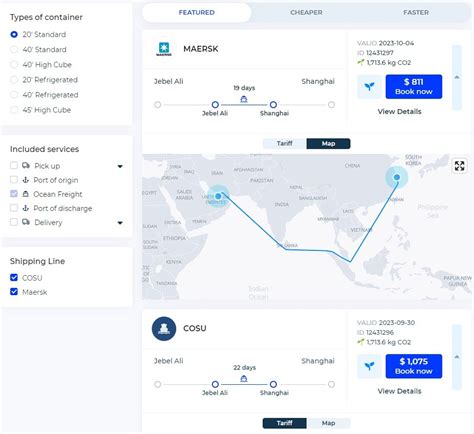Click Maersk offer ID 12431297

(375, 53)
